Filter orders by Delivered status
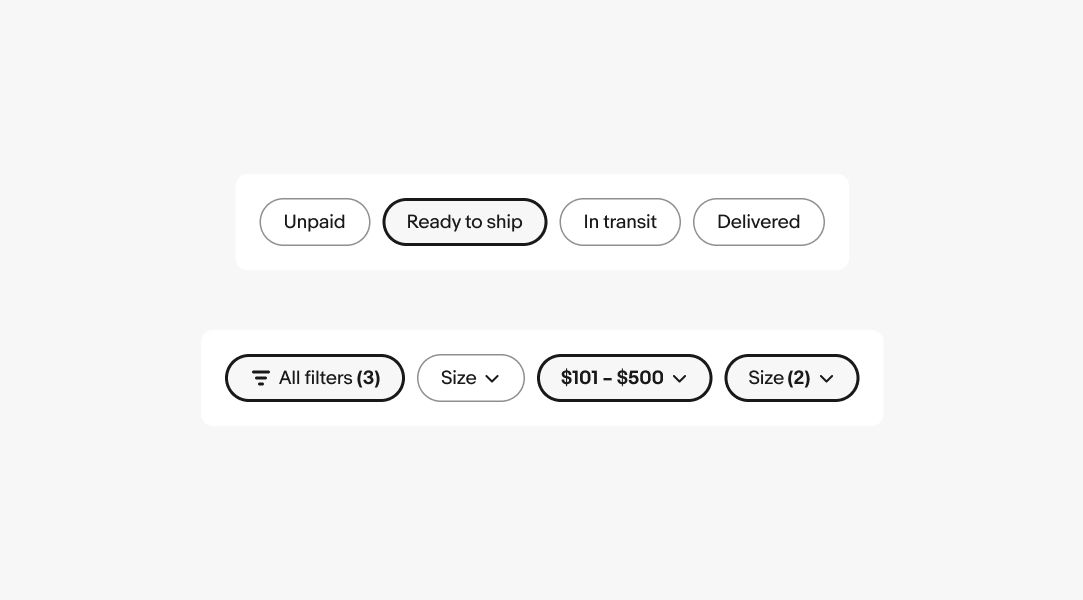This screenshot has width=1083, height=600. pyautogui.click(x=758, y=222)
